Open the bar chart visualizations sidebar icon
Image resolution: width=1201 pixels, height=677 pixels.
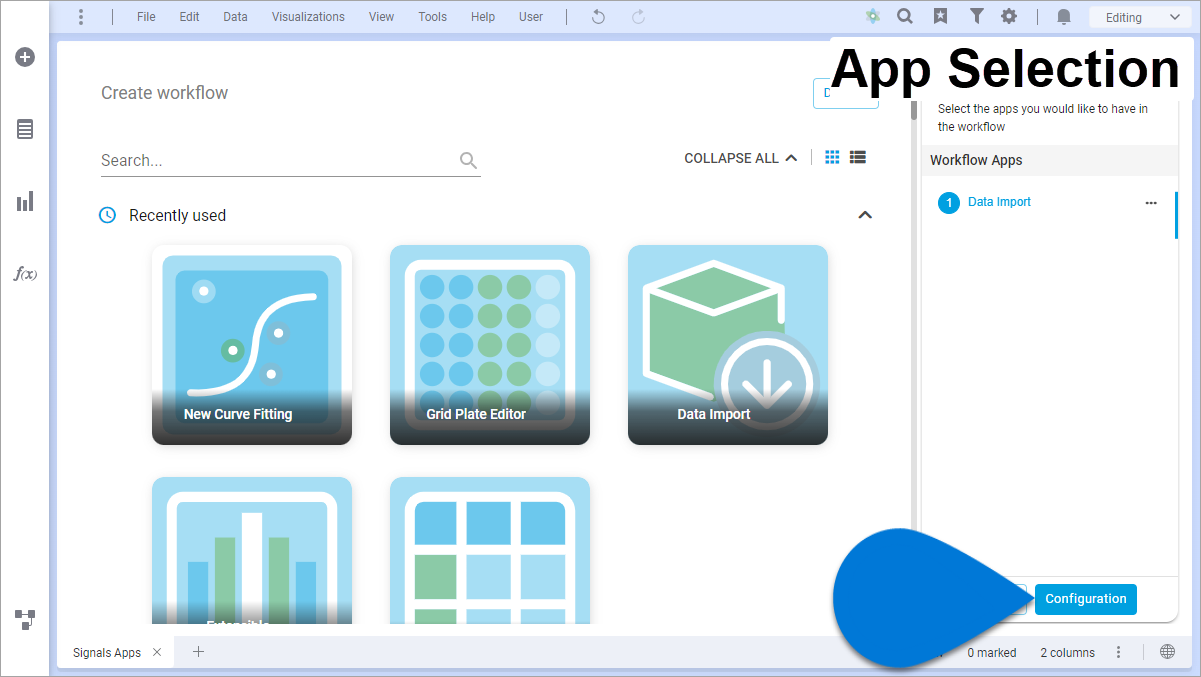pos(25,201)
